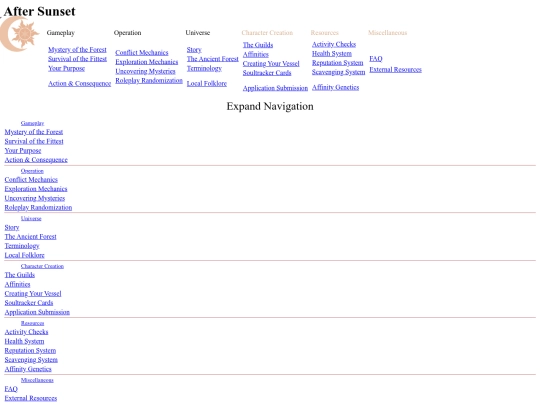Click small Operation link in the expanded list
Viewport: 540px width, 405px height.
pyautogui.click(x=32, y=171)
